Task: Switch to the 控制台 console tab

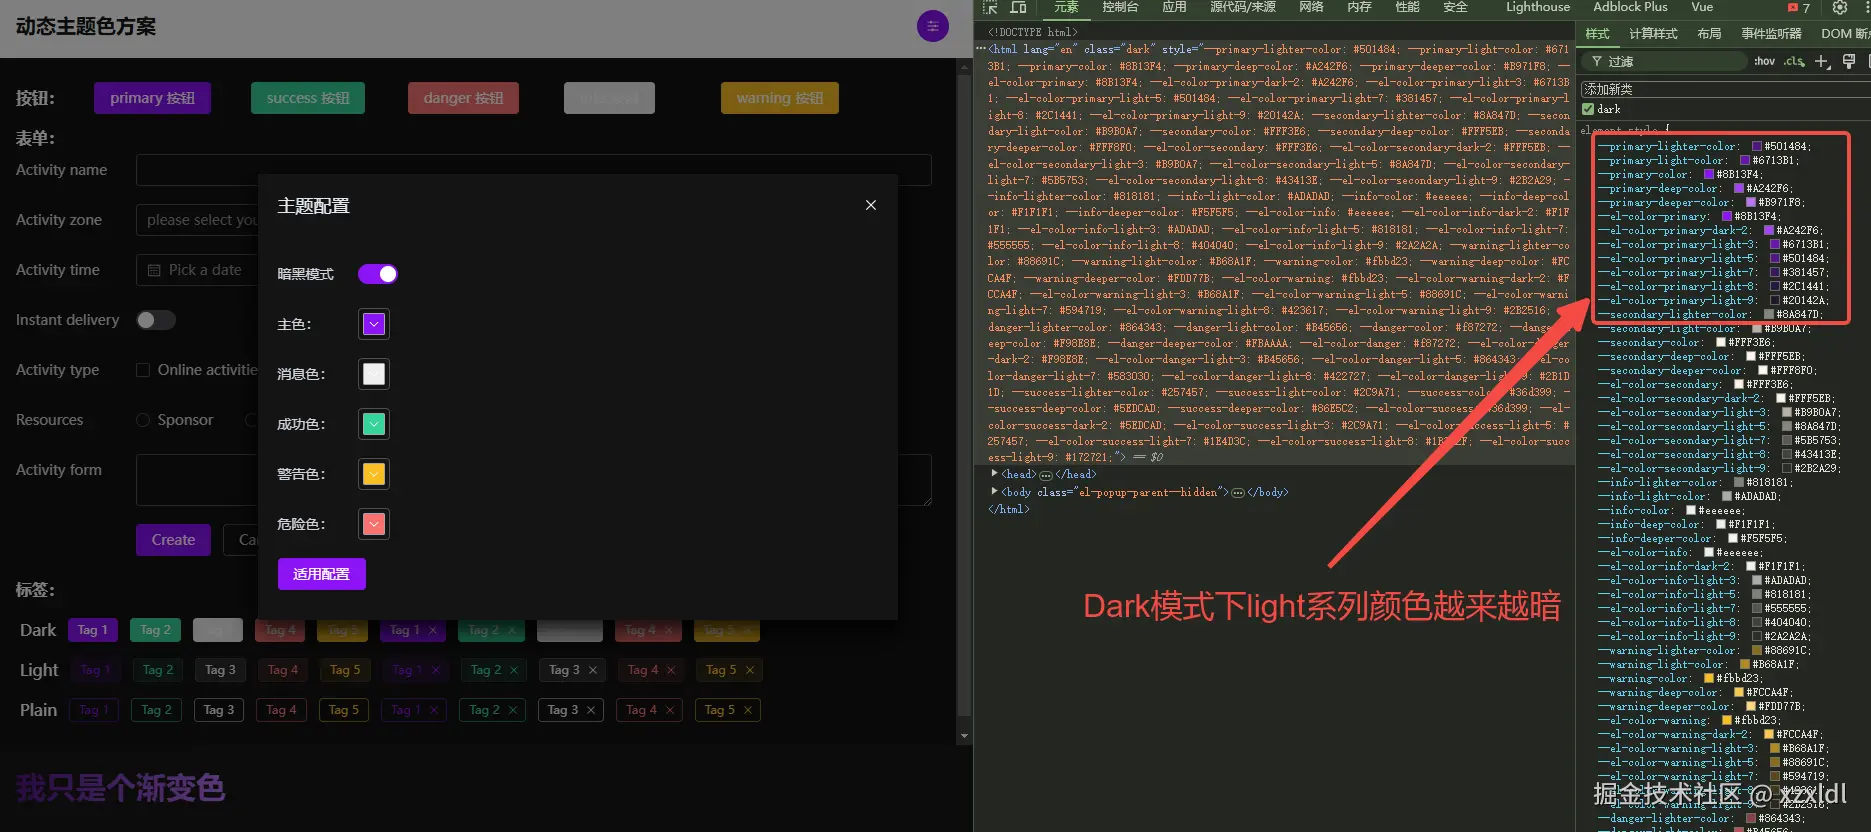Action: pyautogui.click(x=1120, y=7)
